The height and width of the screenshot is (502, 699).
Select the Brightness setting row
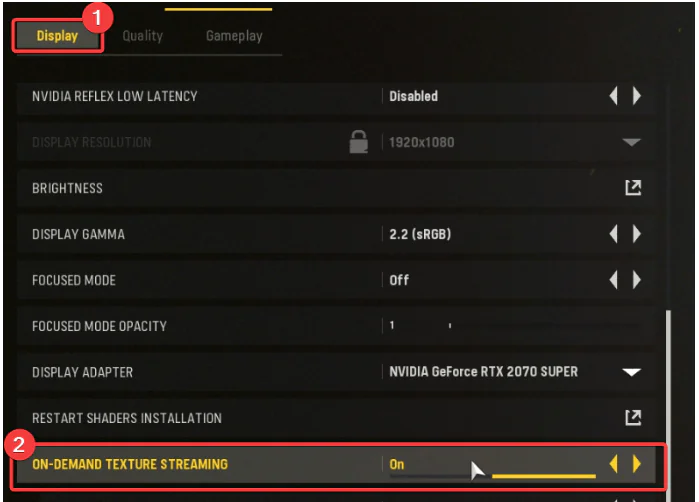[x=336, y=188]
